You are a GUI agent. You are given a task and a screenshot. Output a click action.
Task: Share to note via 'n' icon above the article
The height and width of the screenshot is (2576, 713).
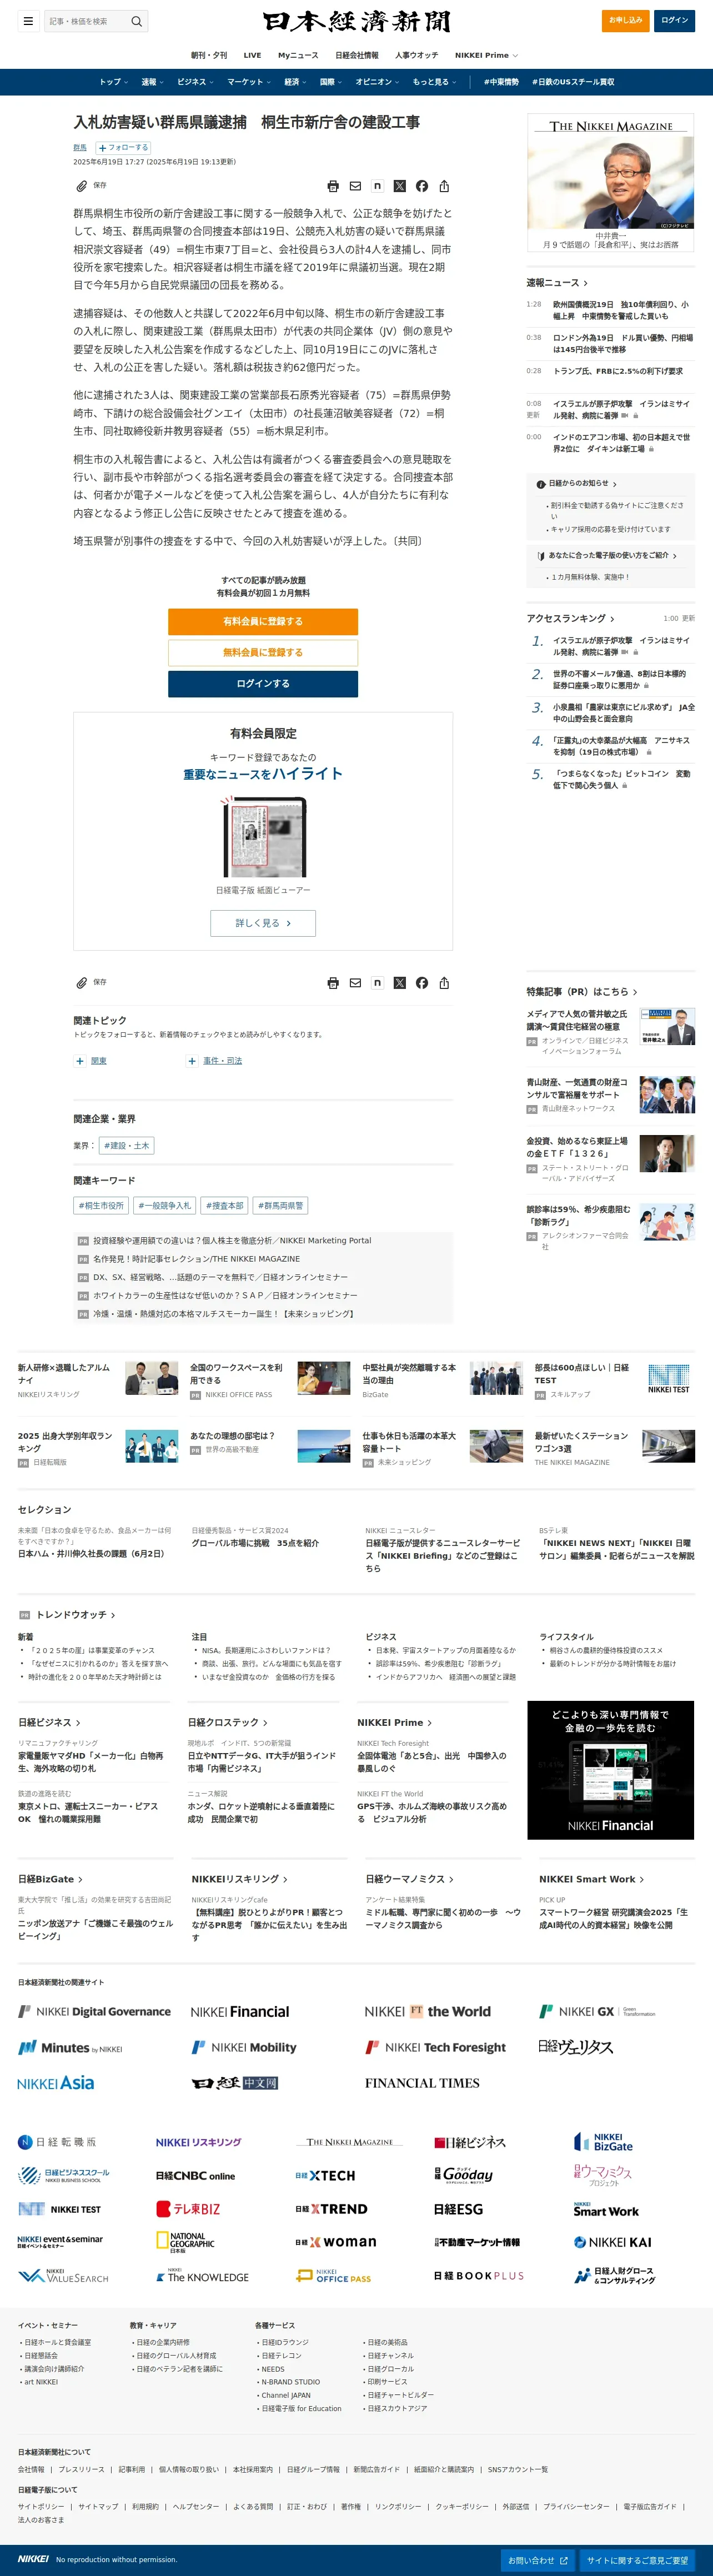(377, 186)
